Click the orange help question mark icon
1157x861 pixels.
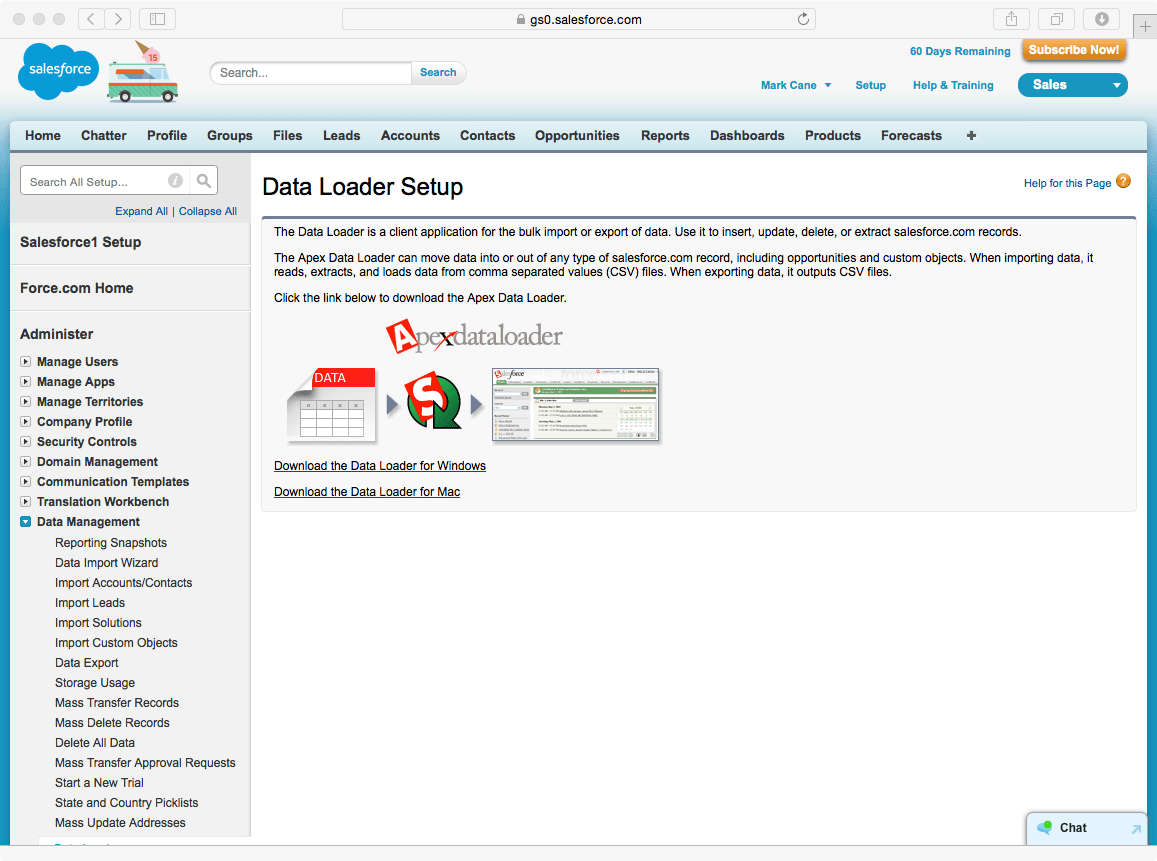click(1123, 181)
